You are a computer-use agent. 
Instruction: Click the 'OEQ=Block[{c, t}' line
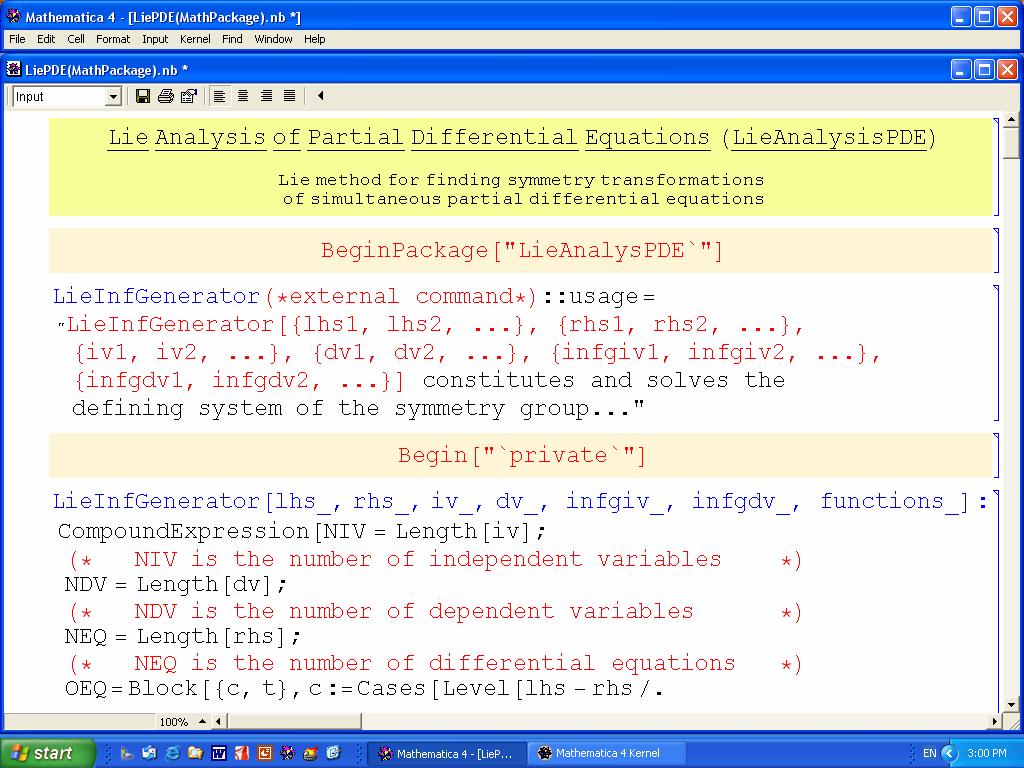(364, 688)
